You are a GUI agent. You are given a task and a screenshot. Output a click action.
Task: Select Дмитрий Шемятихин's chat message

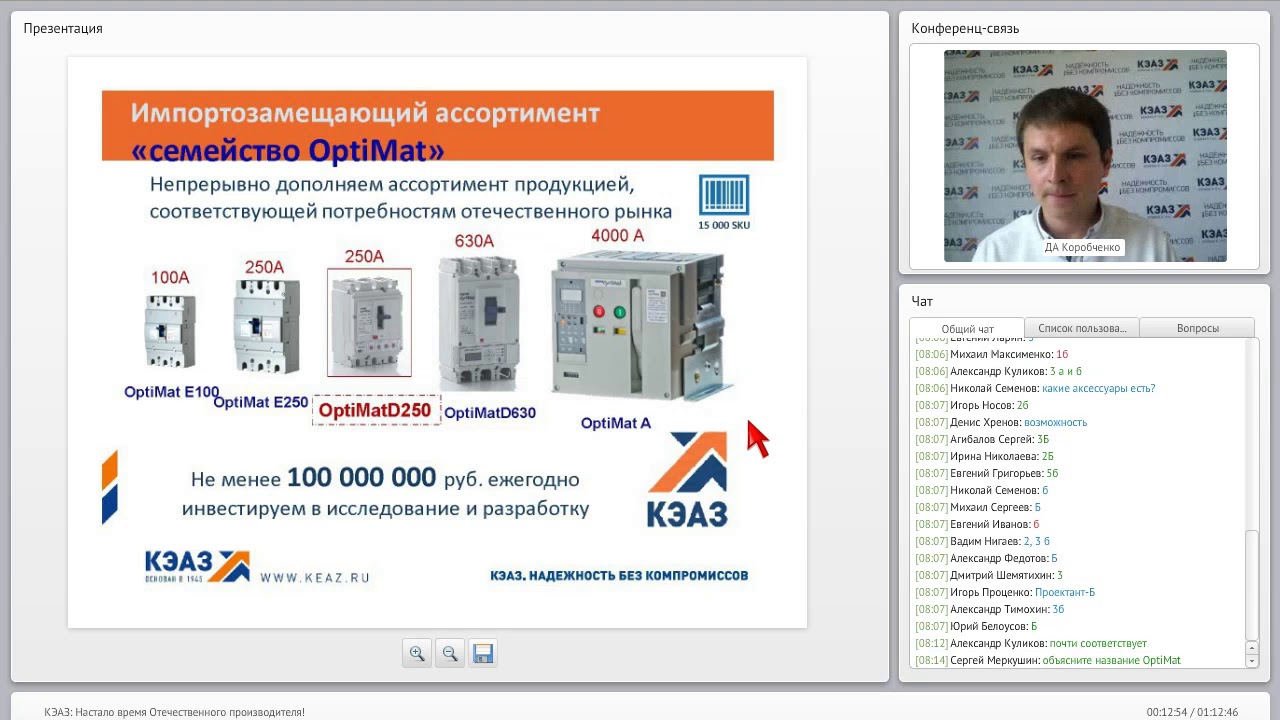(989, 575)
